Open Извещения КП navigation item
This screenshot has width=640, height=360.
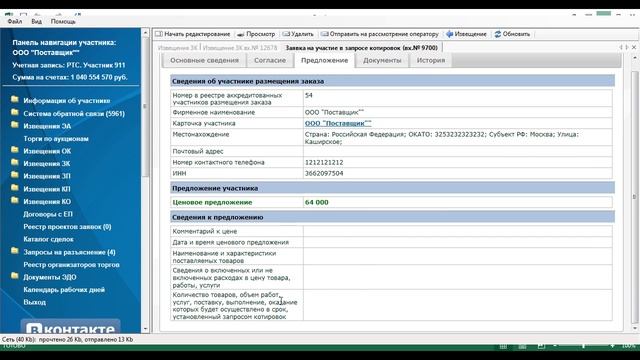47,189
